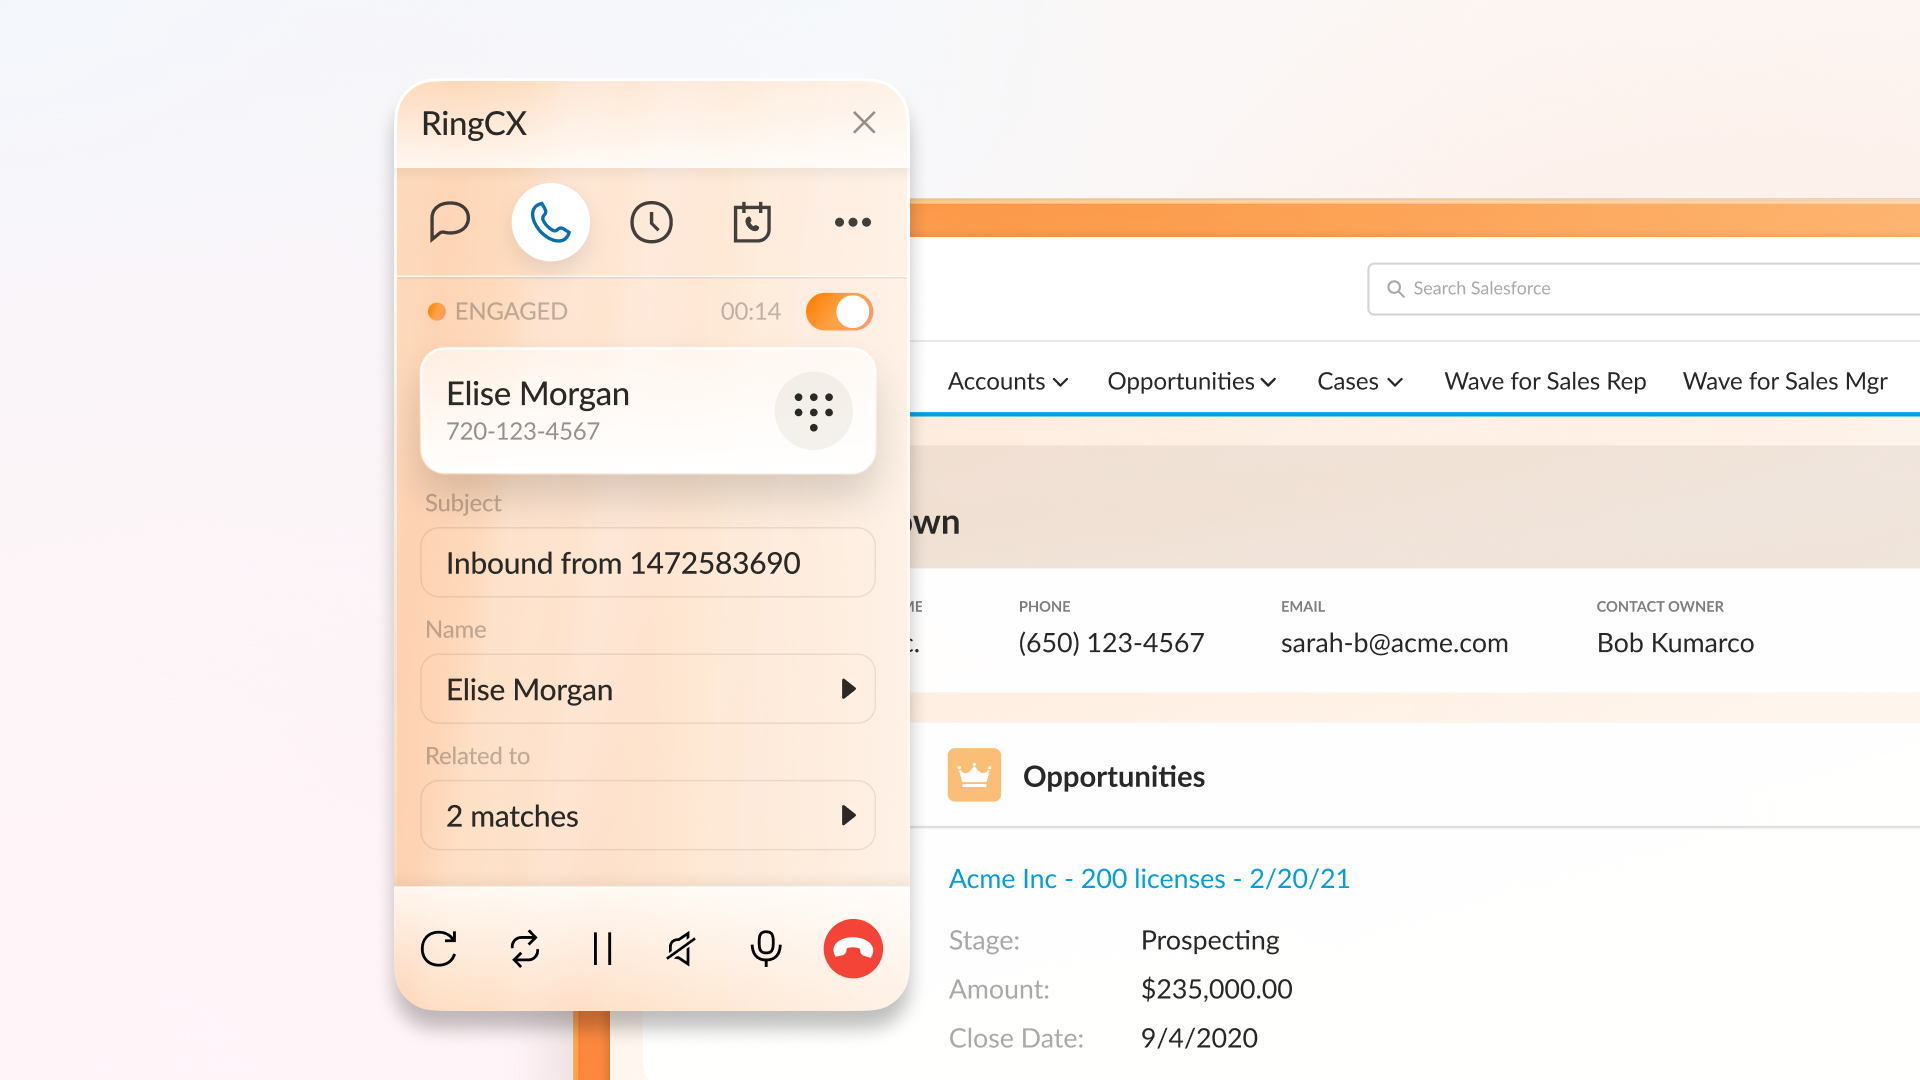This screenshot has width=1920, height=1080.
Task: Hang up with the red end call button
Action: 853,948
